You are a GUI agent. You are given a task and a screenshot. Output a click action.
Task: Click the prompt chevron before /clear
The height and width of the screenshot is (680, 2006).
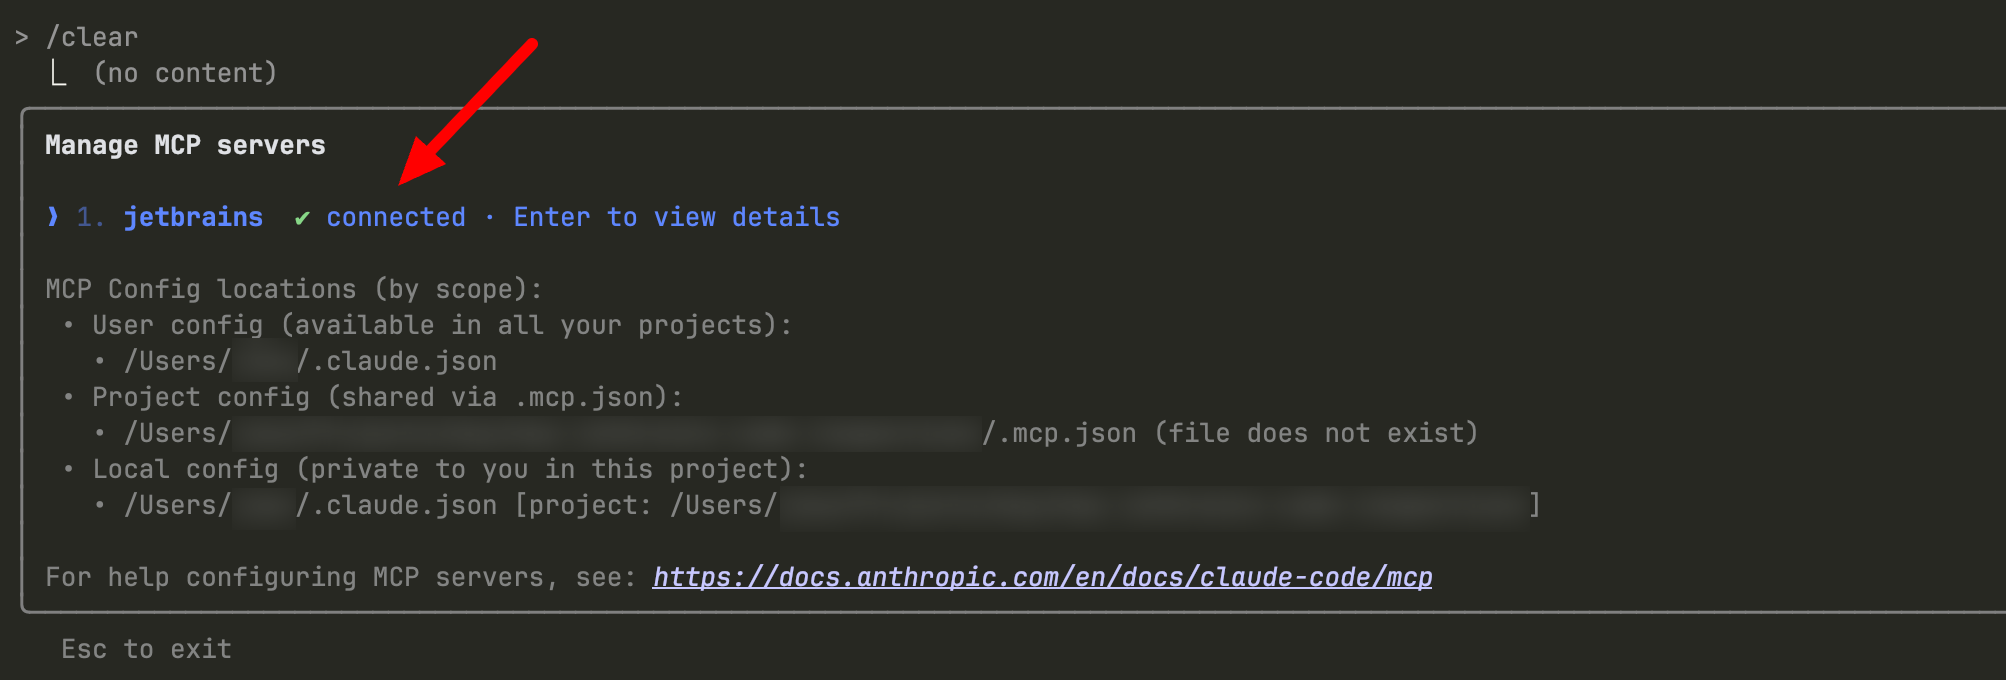(22, 37)
